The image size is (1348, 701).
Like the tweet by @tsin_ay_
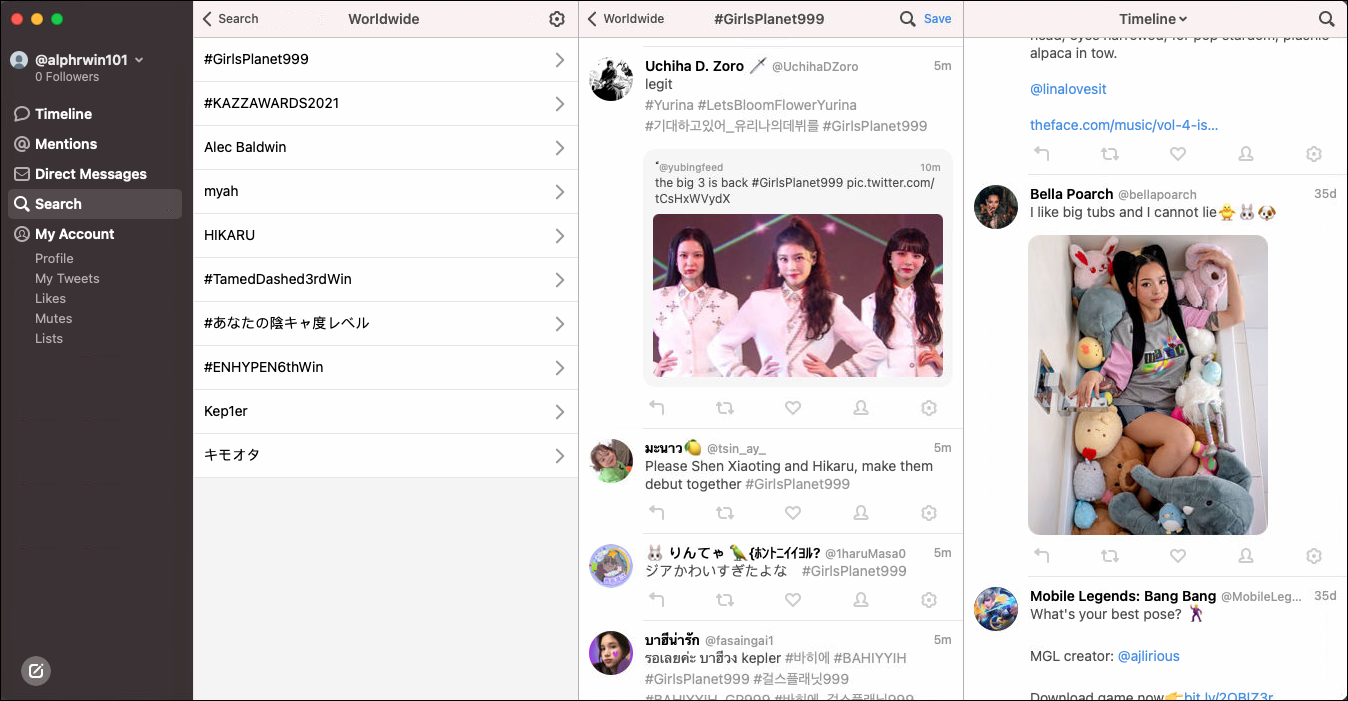click(x=793, y=513)
